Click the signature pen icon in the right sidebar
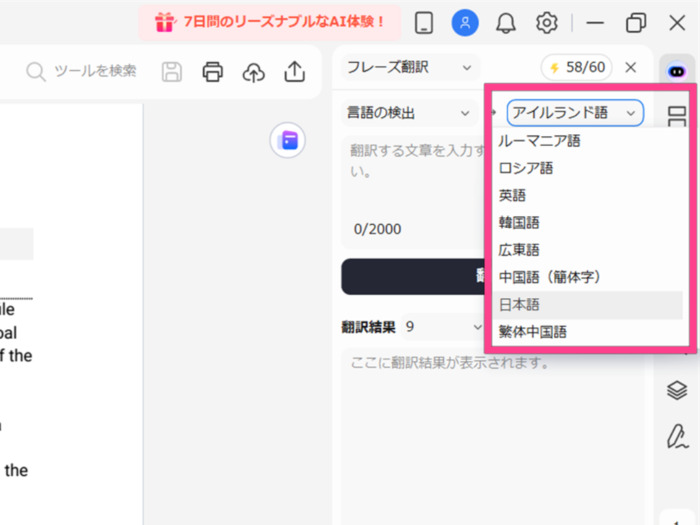Screen dimensions: 700x525 pyautogui.click(x=677, y=436)
